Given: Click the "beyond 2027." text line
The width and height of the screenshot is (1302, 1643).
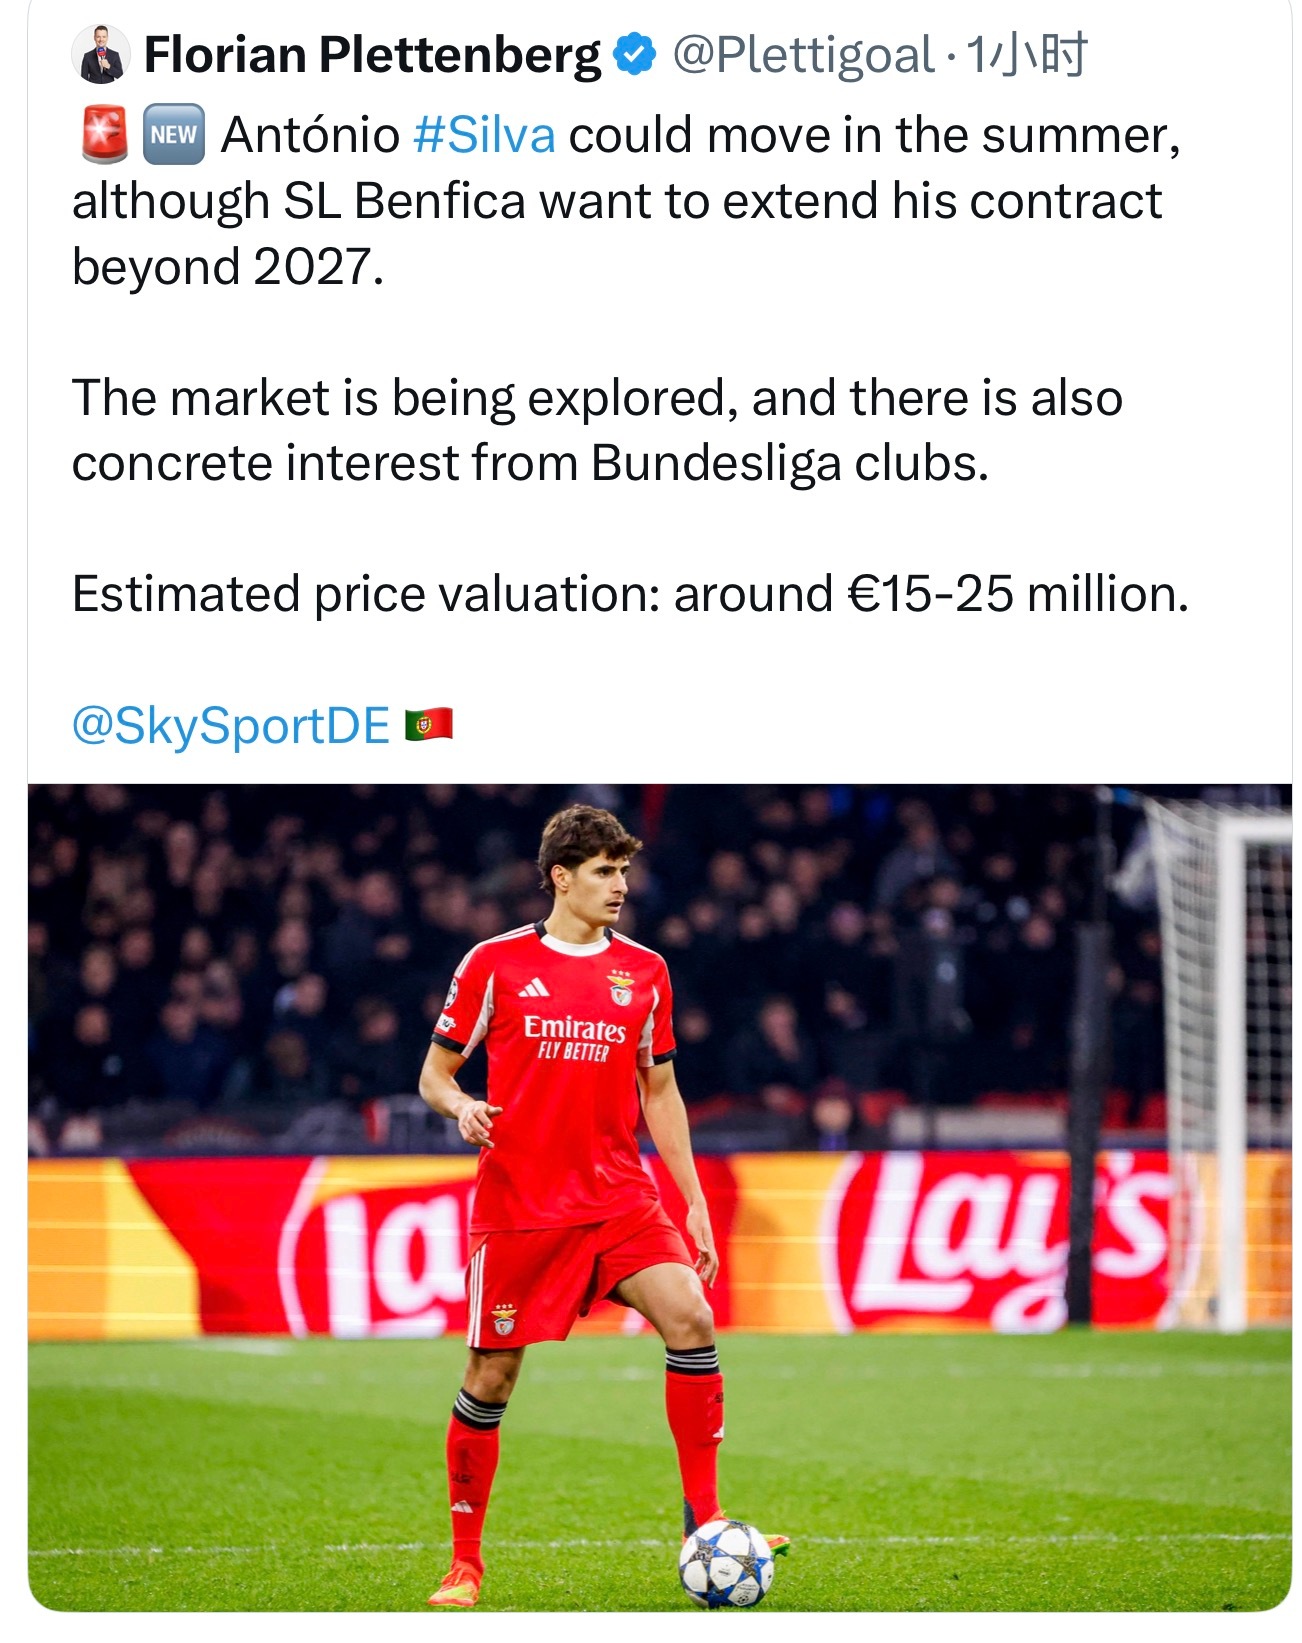Looking at the screenshot, I should point(228,267).
